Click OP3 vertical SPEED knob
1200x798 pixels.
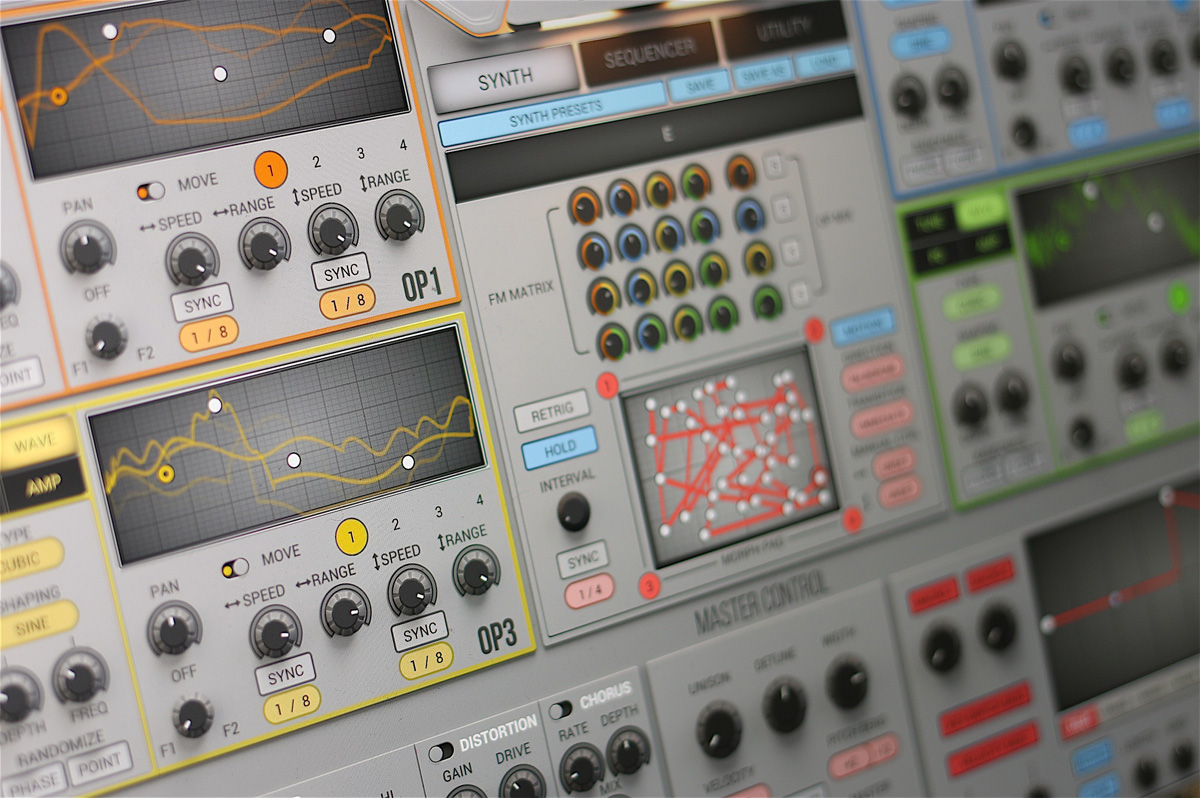coord(412,590)
